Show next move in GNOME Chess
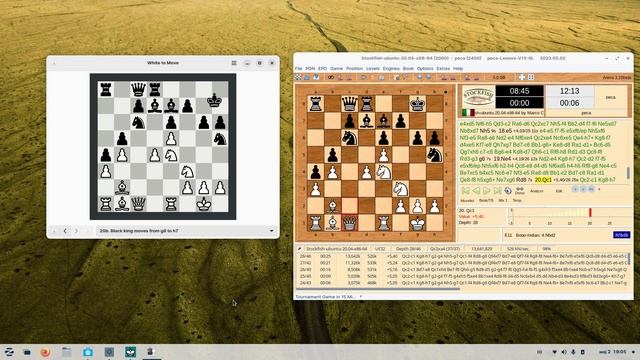 [76, 231]
